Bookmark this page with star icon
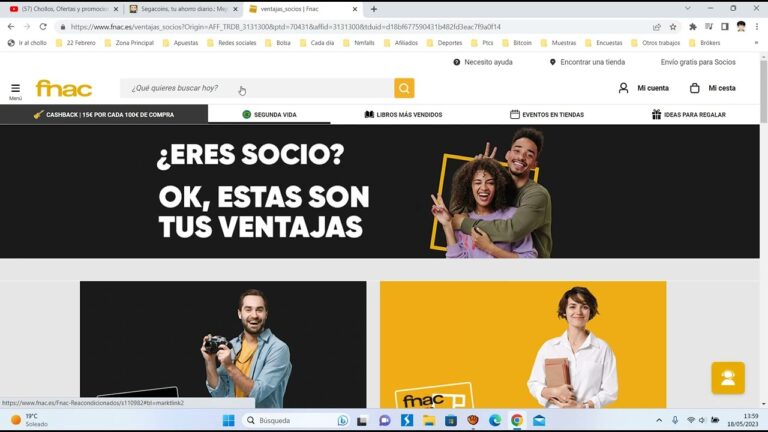768x432 pixels. pyautogui.click(x=673, y=27)
